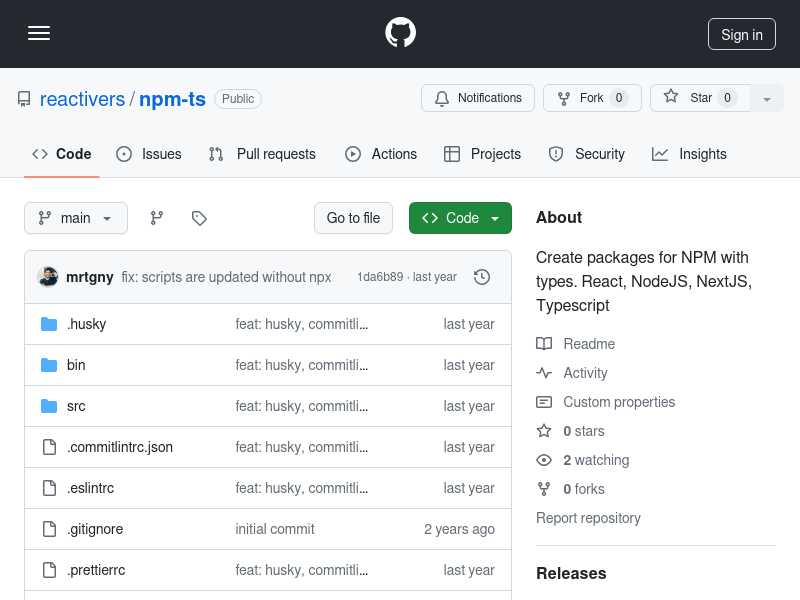800x600 pixels.
Task: Open the .husky row commit message
Action: (302, 324)
